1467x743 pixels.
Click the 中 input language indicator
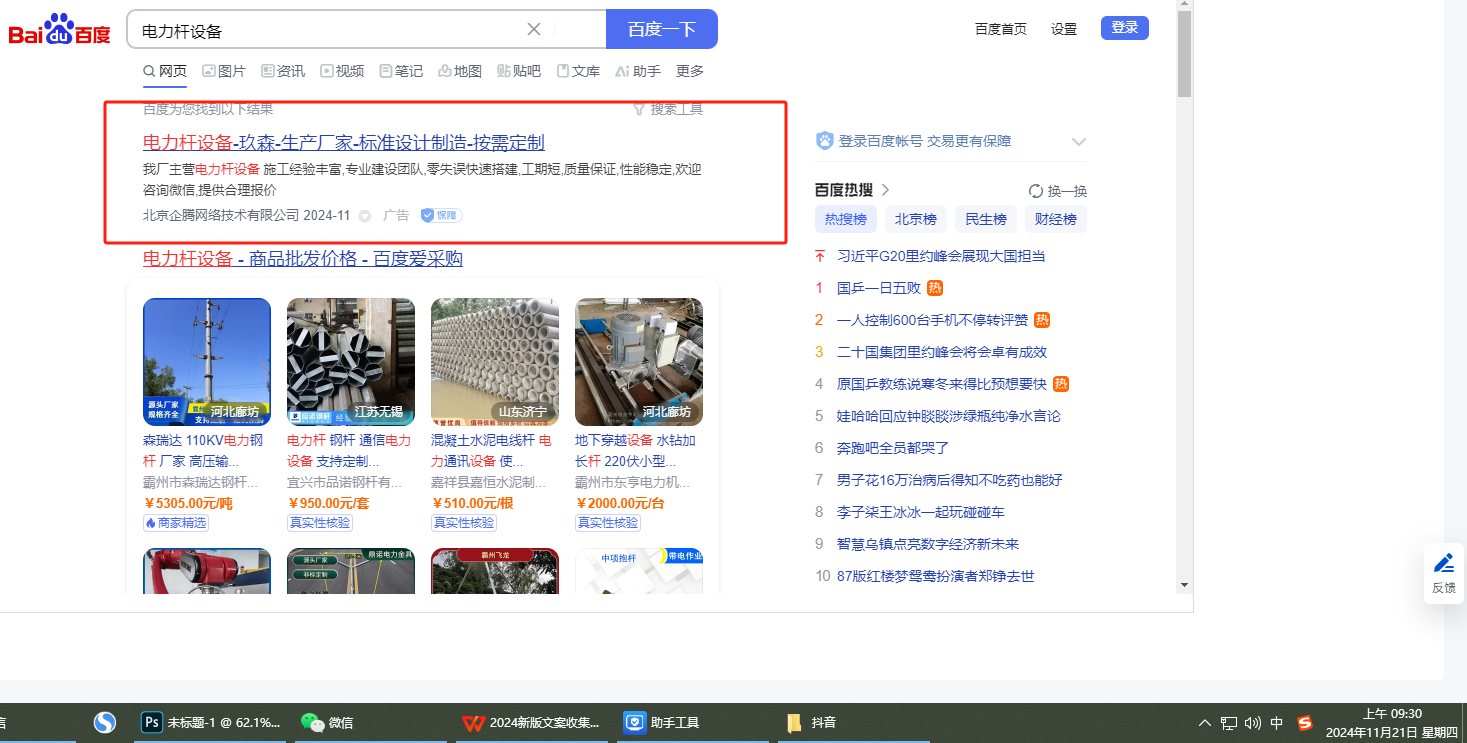[x=1277, y=723]
